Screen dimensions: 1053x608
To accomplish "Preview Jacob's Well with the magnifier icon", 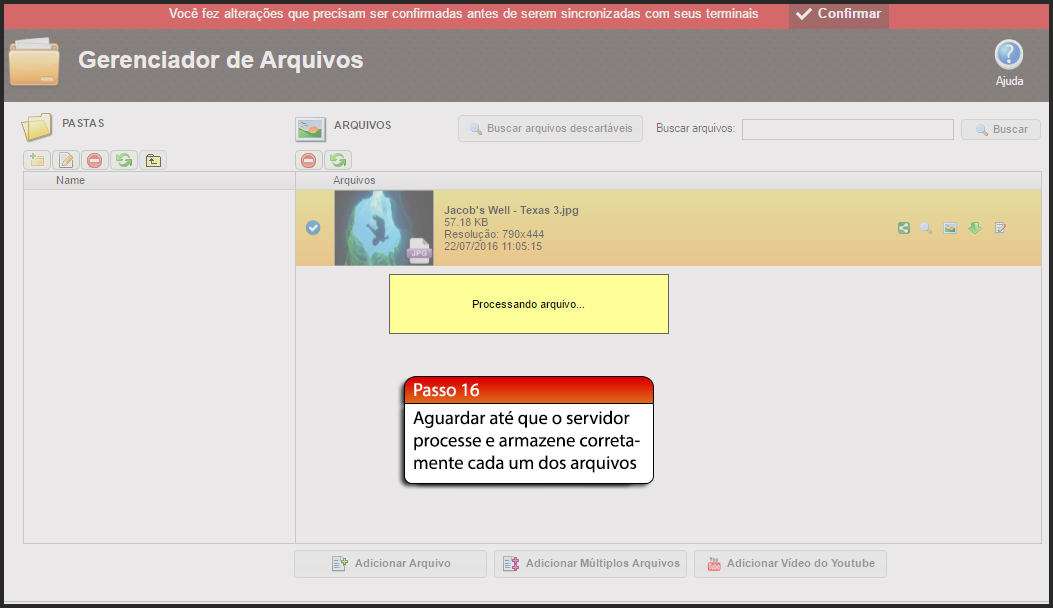I will click(927, 228).
